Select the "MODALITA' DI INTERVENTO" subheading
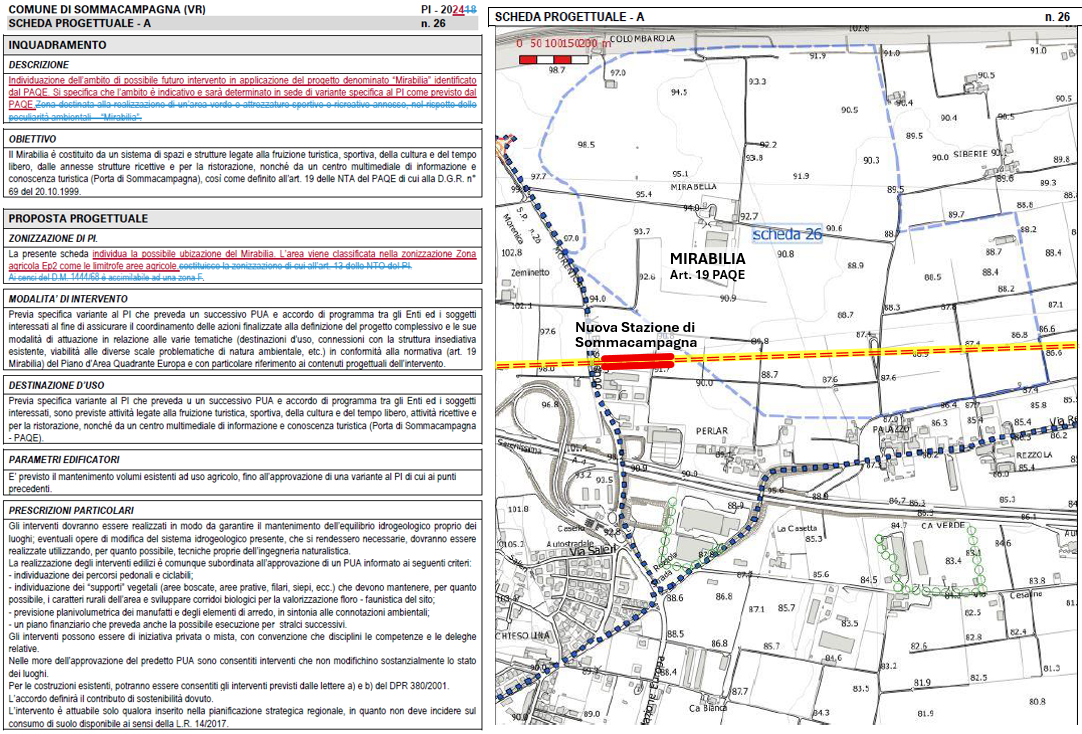The height and width of the screenshot is (734, 1082). pyautogui.click(x=68, y=299)
